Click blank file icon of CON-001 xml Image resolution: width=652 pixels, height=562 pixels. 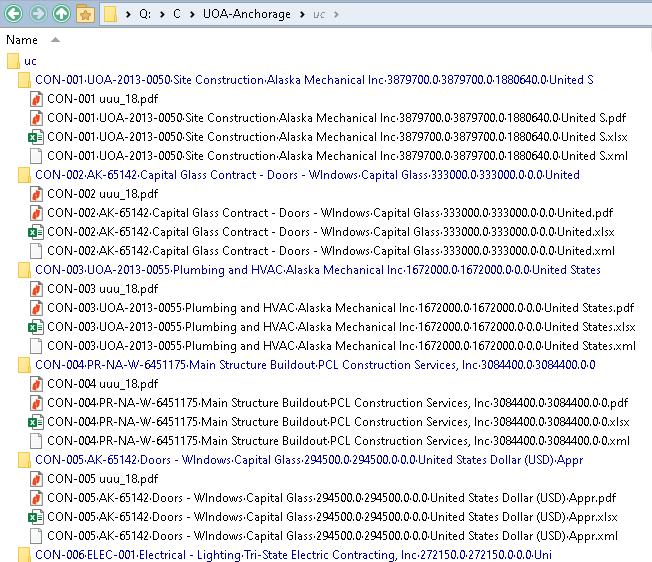36,156
